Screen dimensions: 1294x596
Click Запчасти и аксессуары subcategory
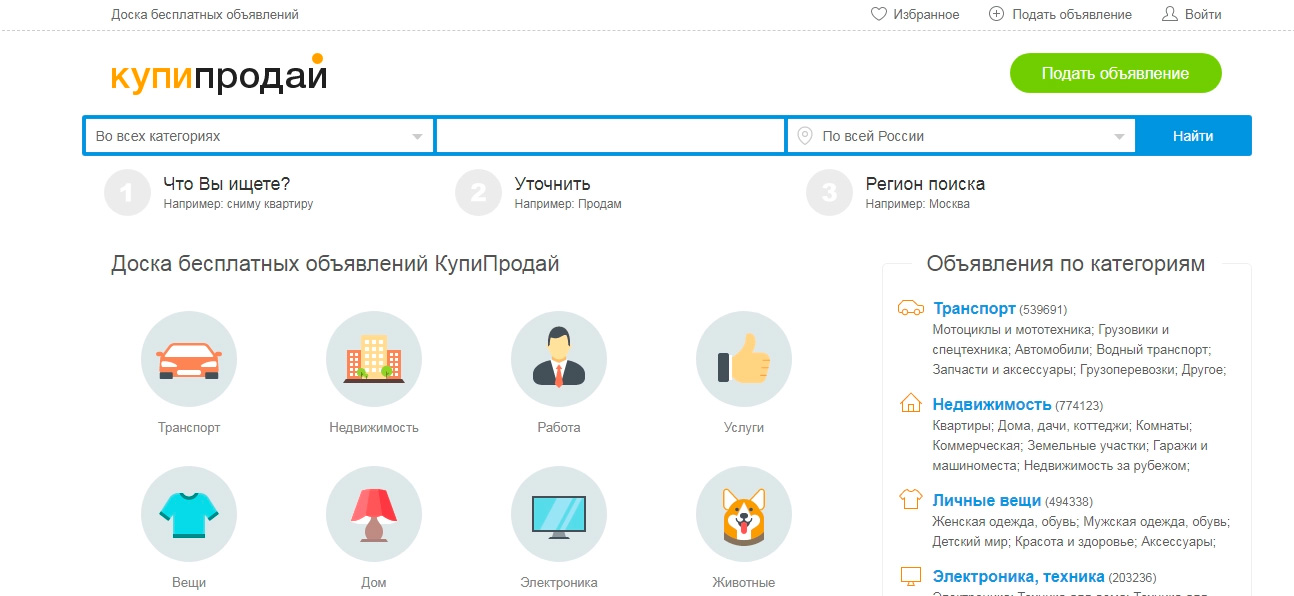[1004, 369]
